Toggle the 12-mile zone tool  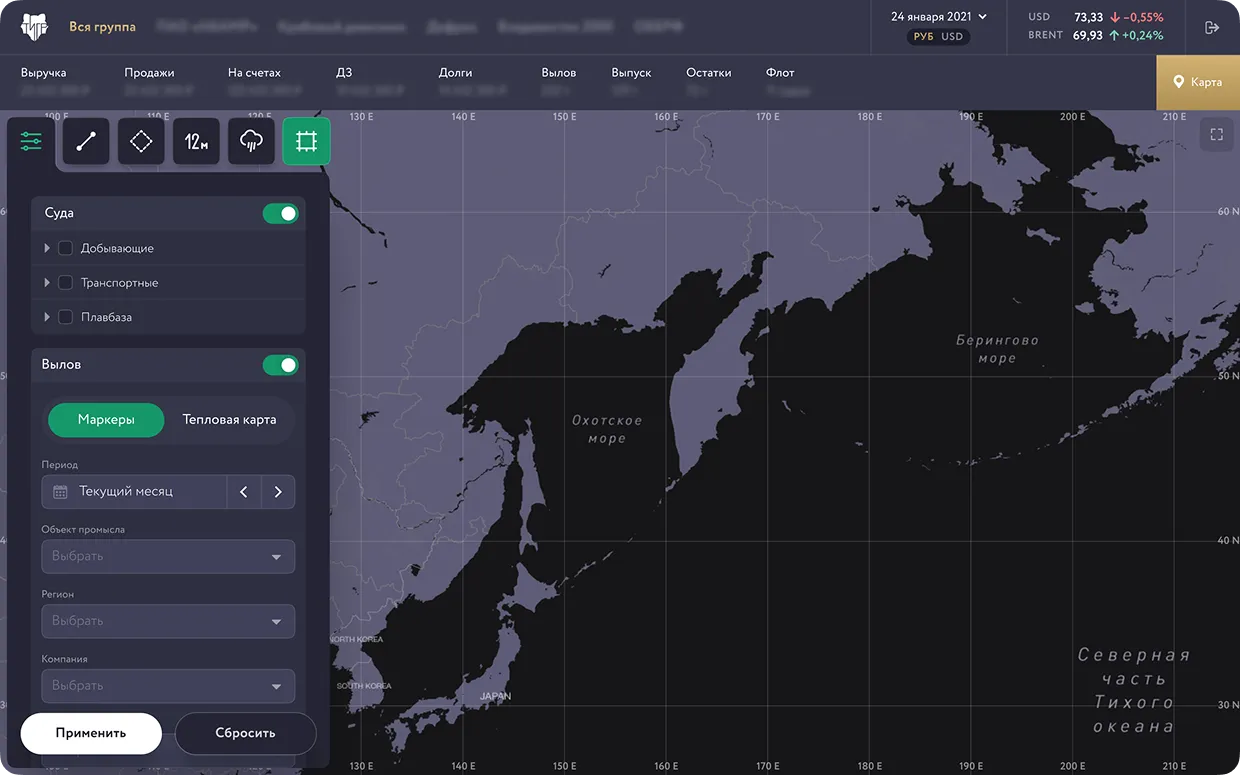pos(196,142)
